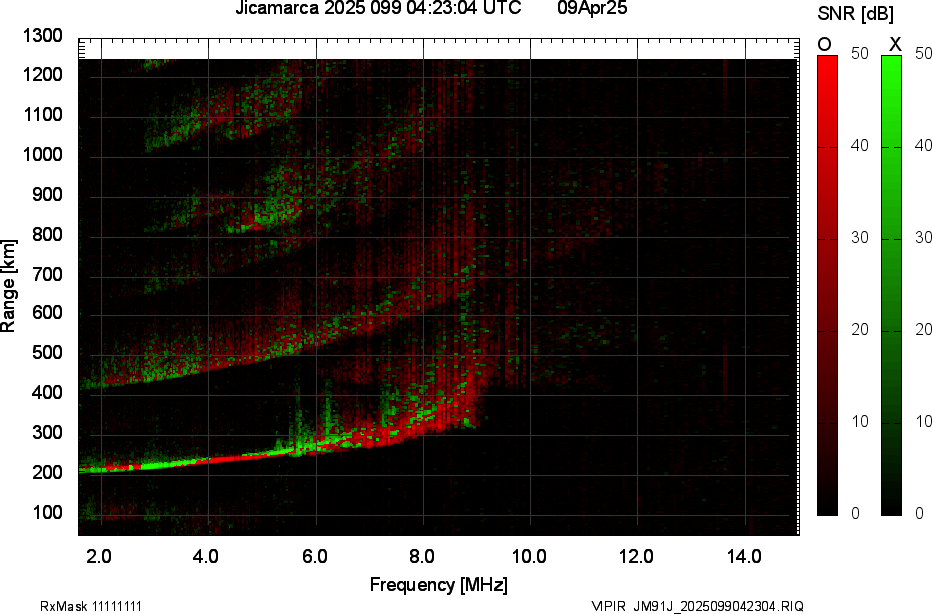Click the 'Frequency [MHz]' axis label
932x614 pixels.
click(439, 584)
